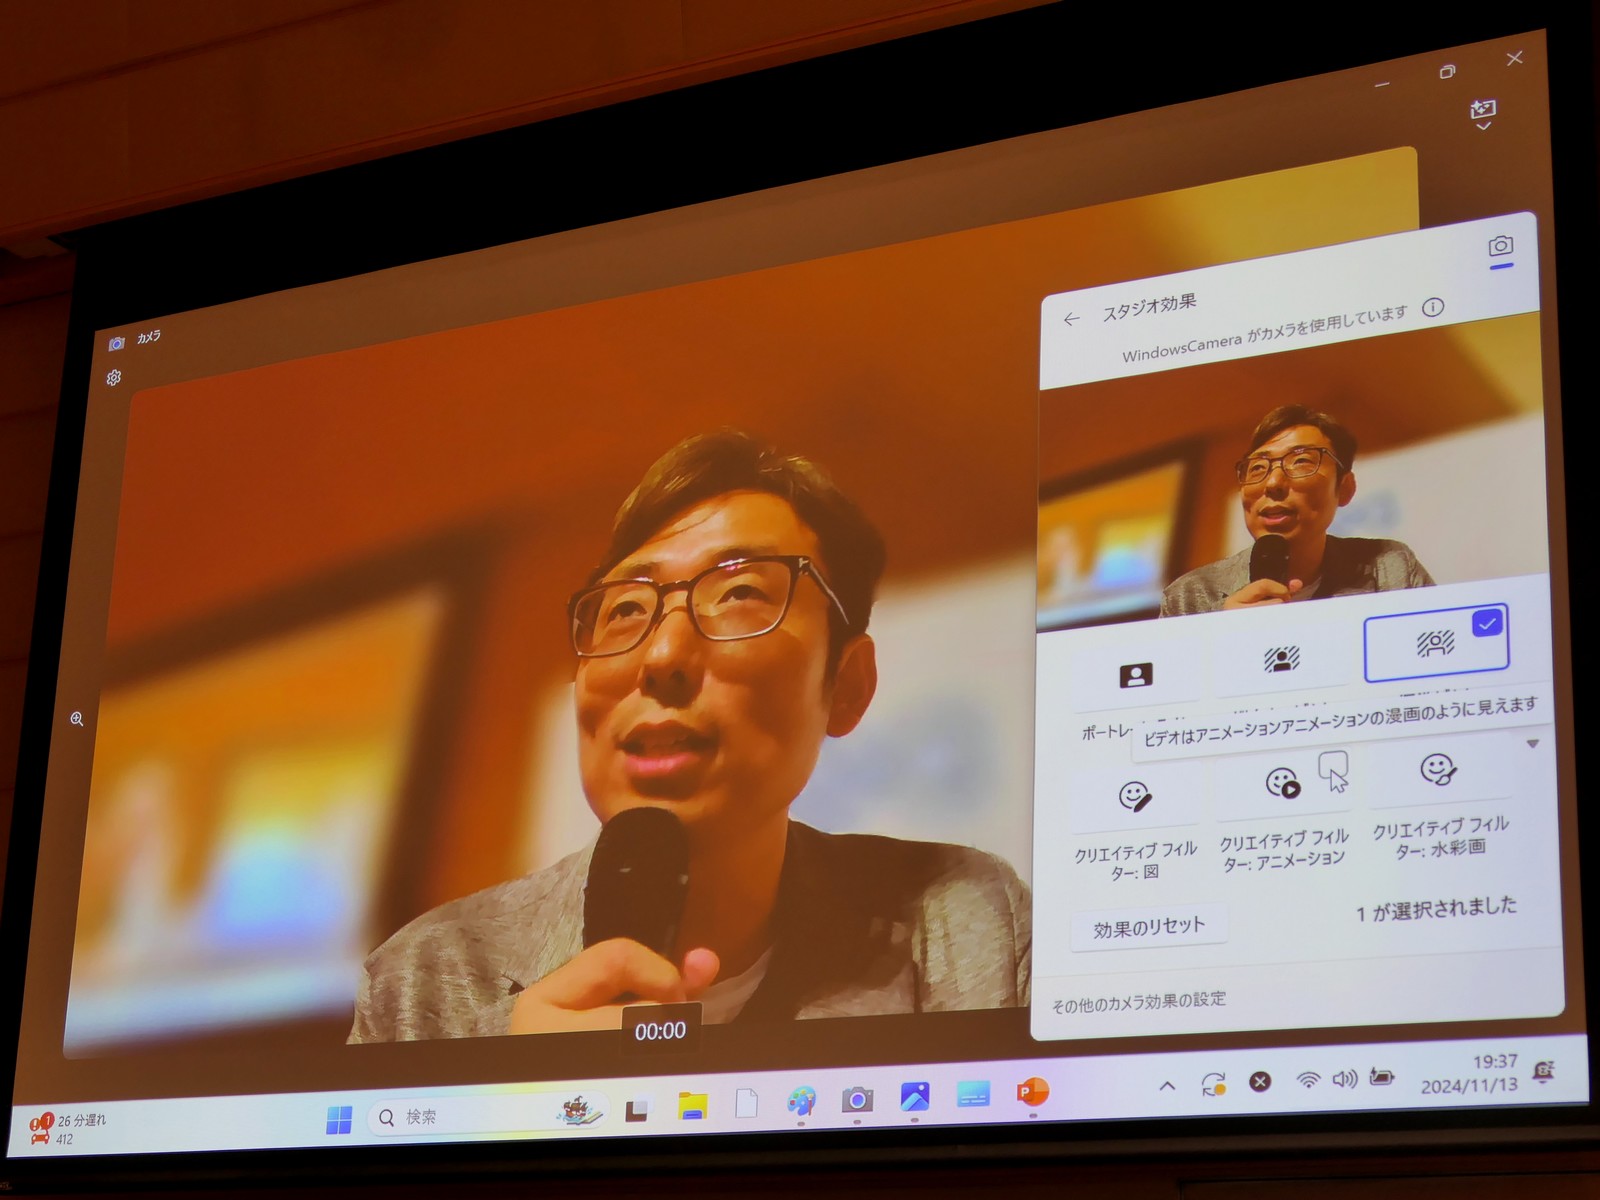The height and width of the screenshot is (1200, 1600).
Task: Click the スタジオ効果 panel heading
Action: (x=1149, y=307)
